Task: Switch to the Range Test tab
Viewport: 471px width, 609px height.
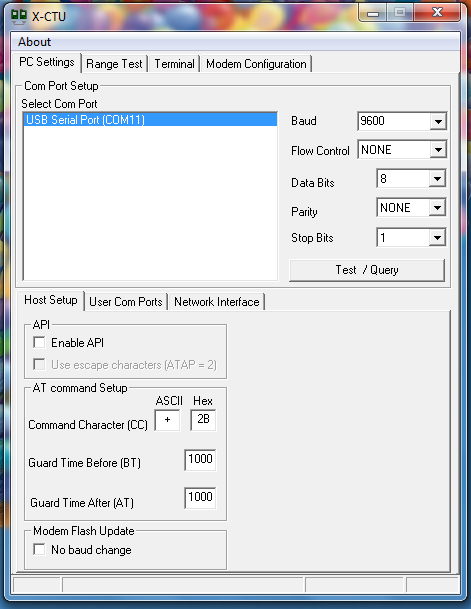Action: [114, 64]
